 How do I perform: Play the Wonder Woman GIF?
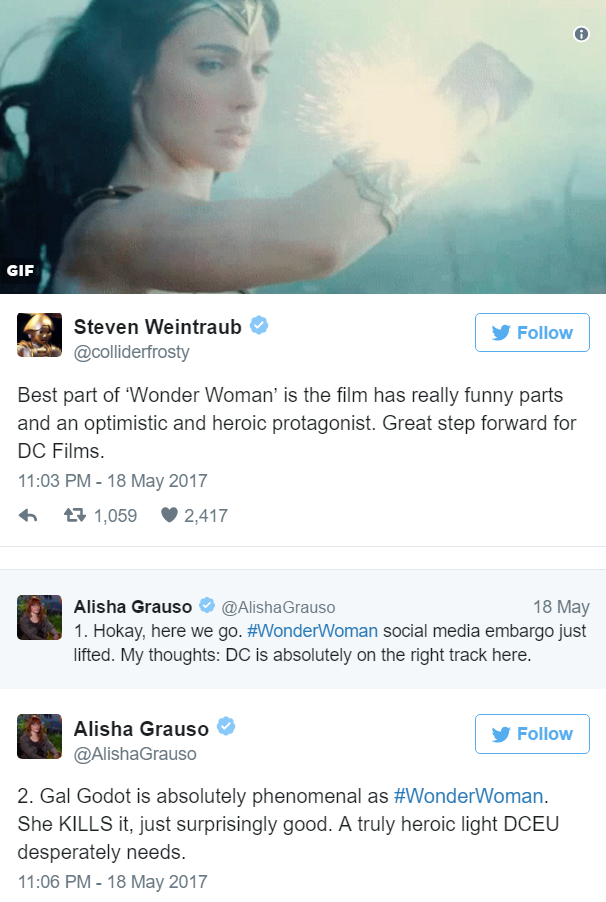pos(303,147)
